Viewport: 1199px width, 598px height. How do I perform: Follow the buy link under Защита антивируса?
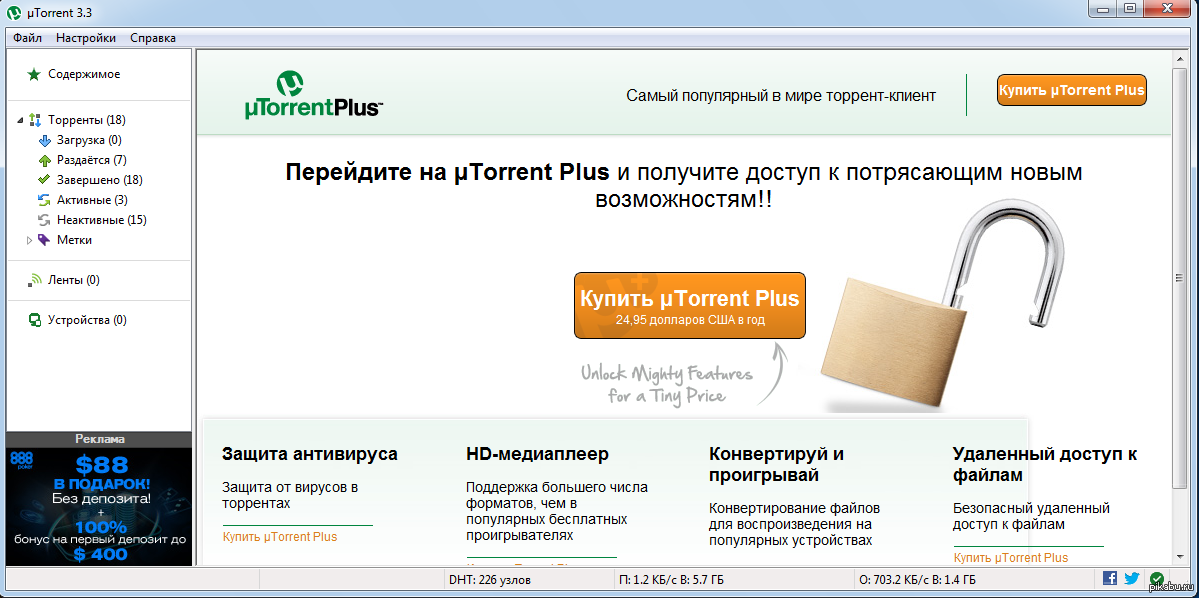280,537
